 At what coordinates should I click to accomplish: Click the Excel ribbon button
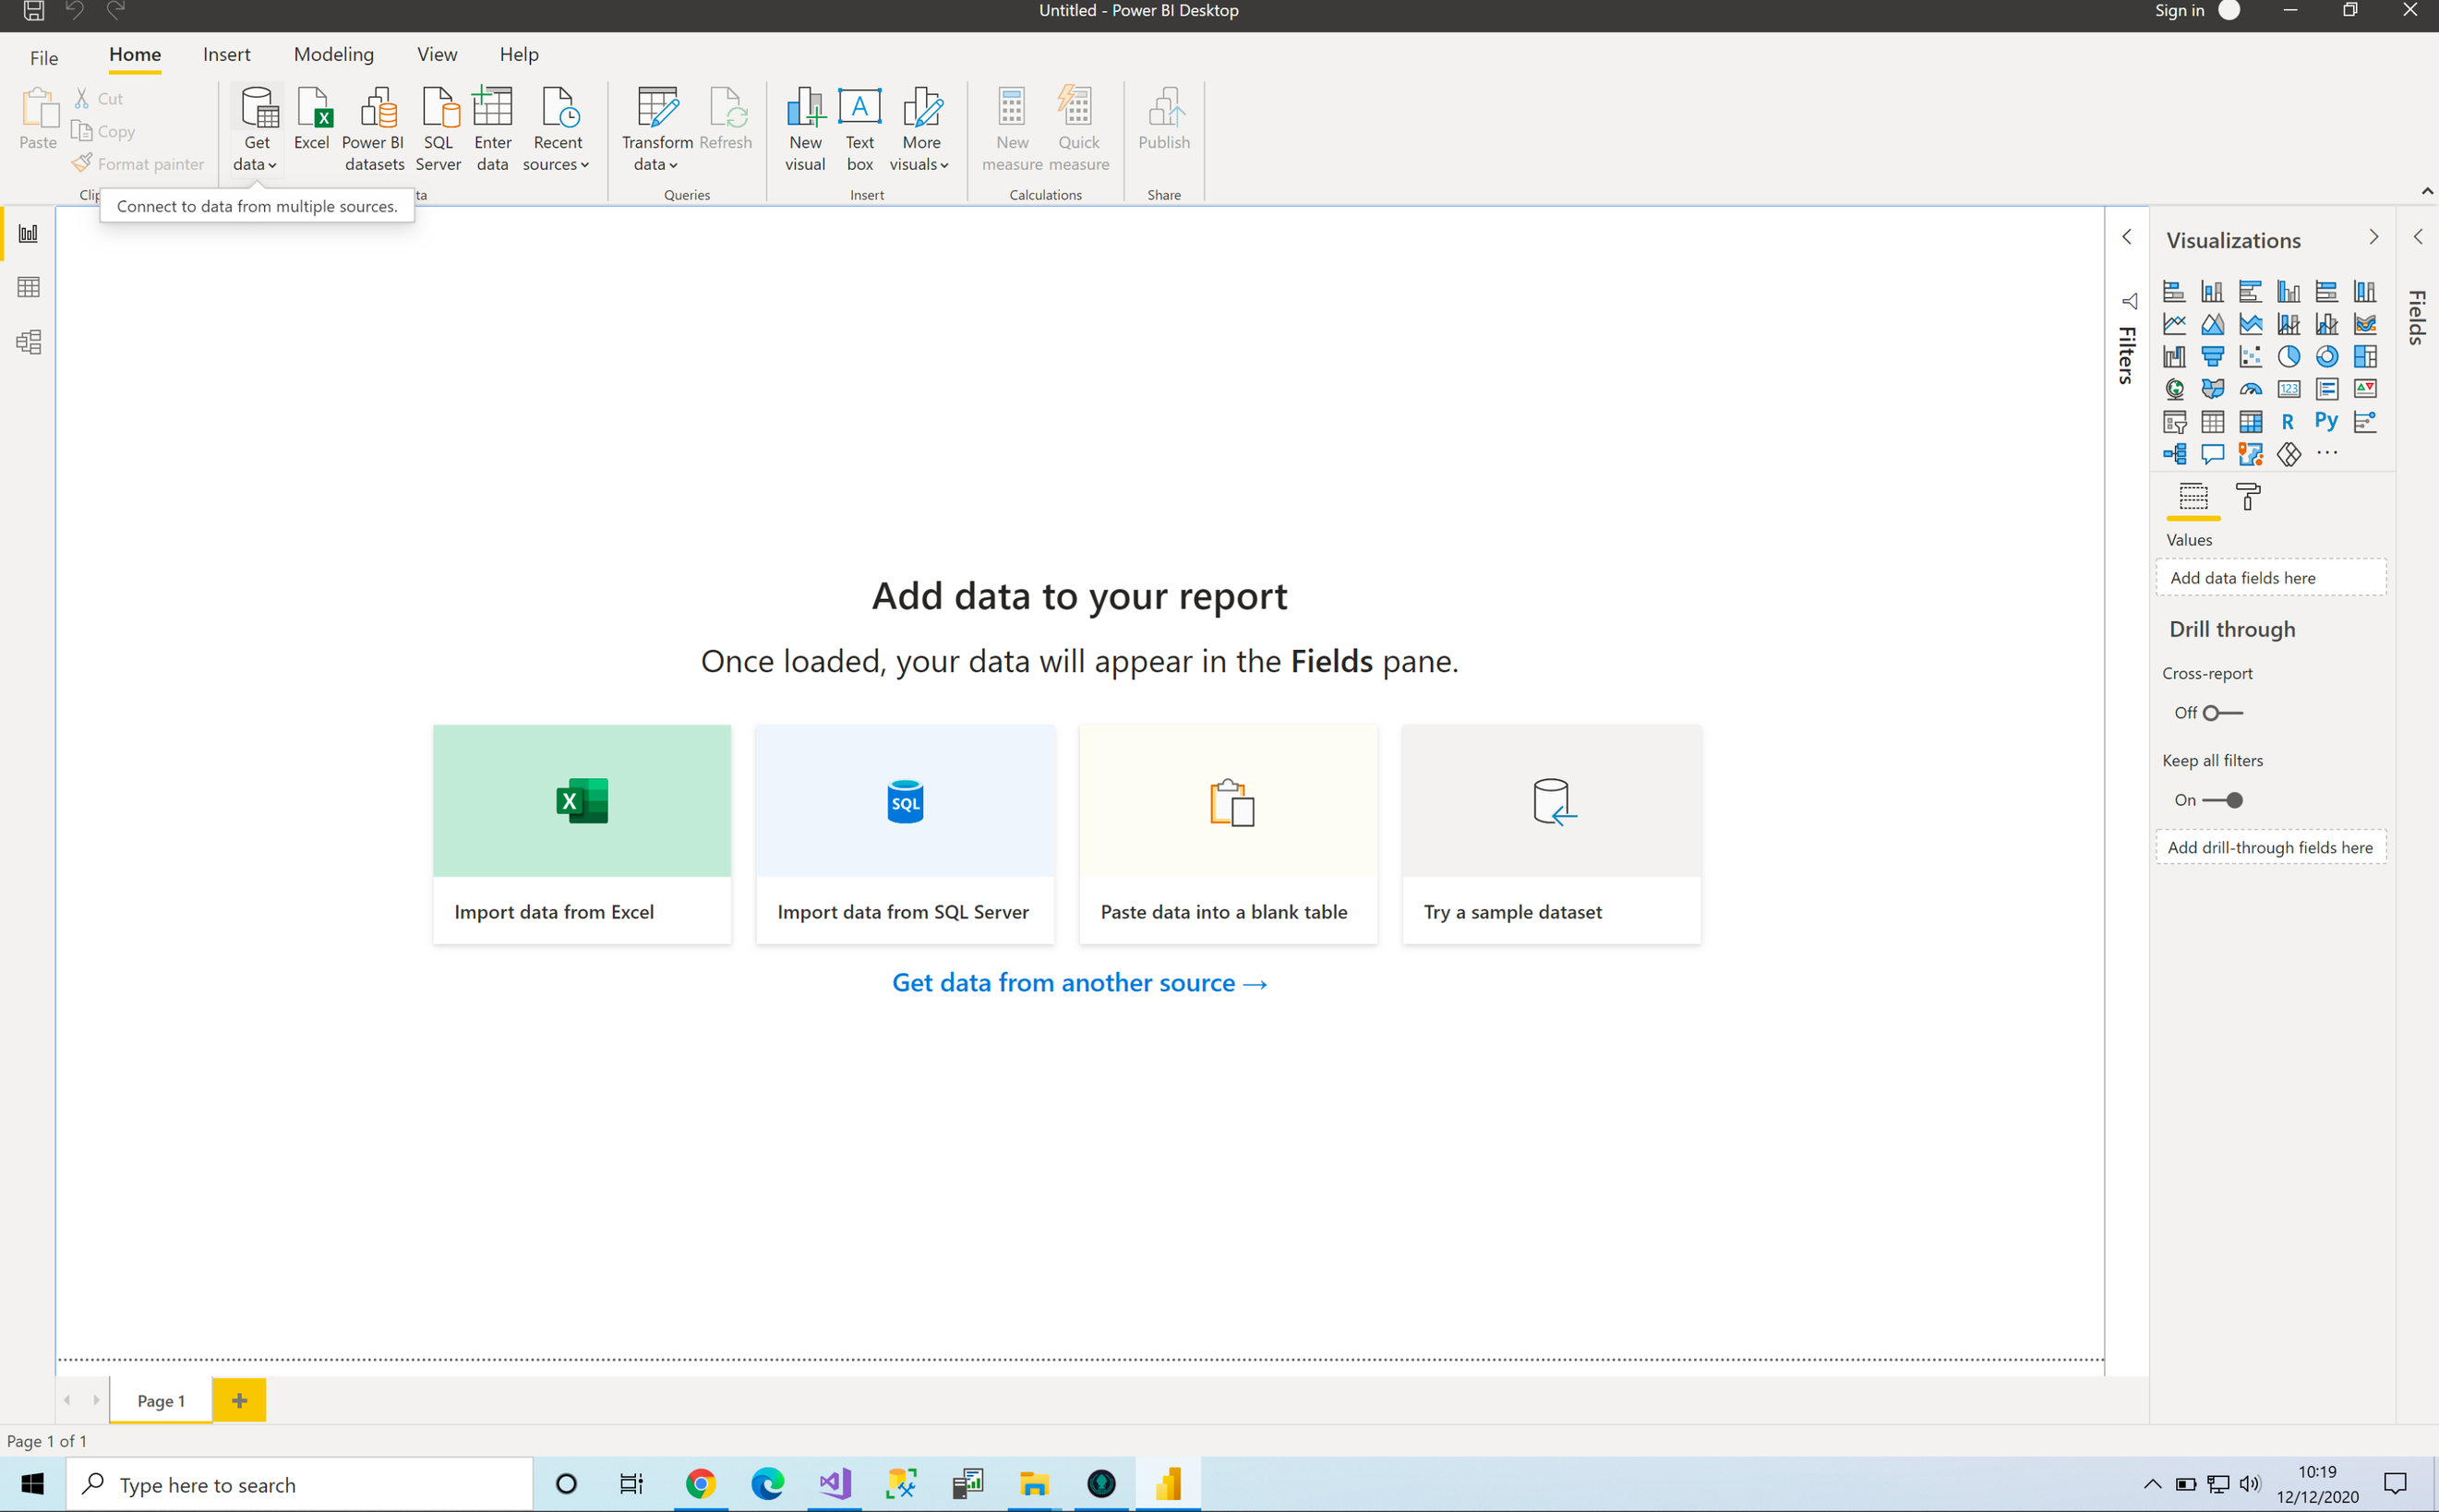click(x=312, y=120)
